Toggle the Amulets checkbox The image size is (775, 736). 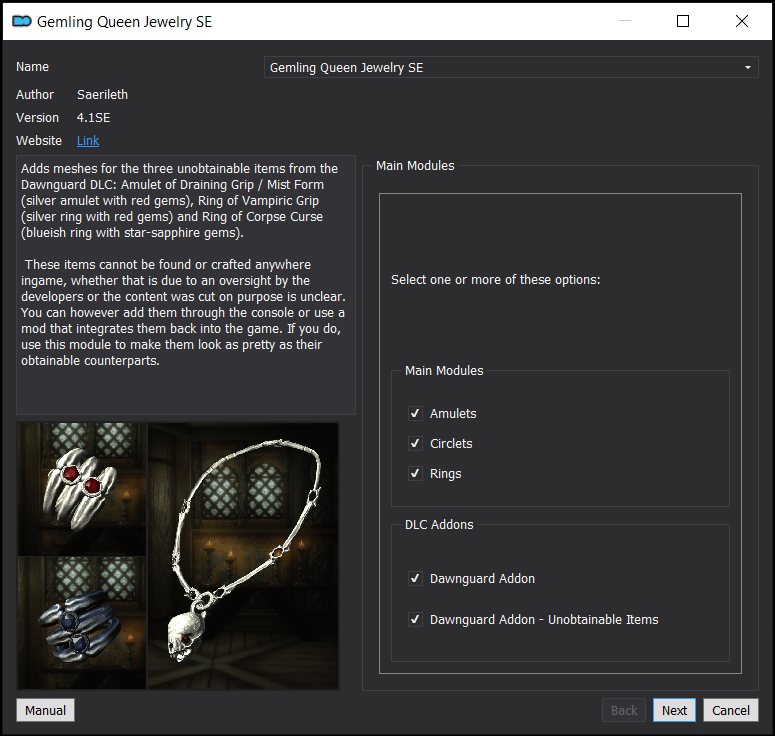pyautogui.click(x=415, y=413)
